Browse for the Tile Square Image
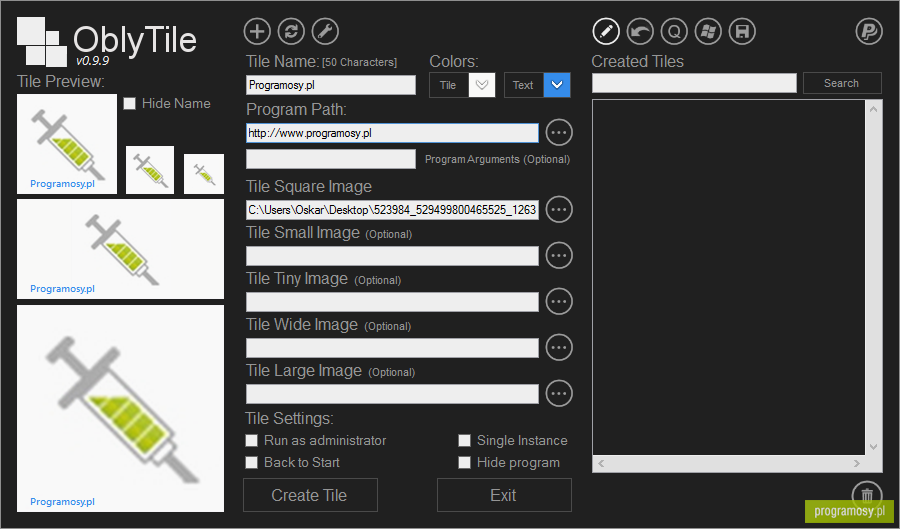Image resolution: width=900 pixels, height=529 pixels. 559,209
